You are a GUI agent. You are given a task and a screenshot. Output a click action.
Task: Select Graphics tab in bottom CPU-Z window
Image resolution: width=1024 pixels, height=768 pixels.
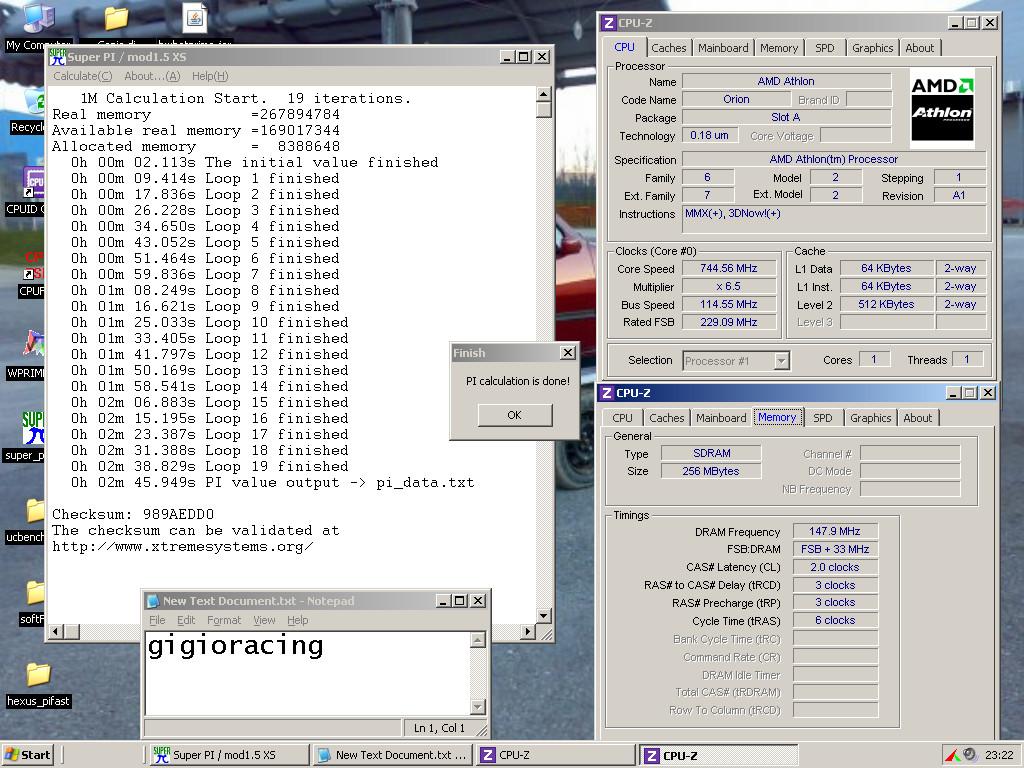(x=871, y=418)
